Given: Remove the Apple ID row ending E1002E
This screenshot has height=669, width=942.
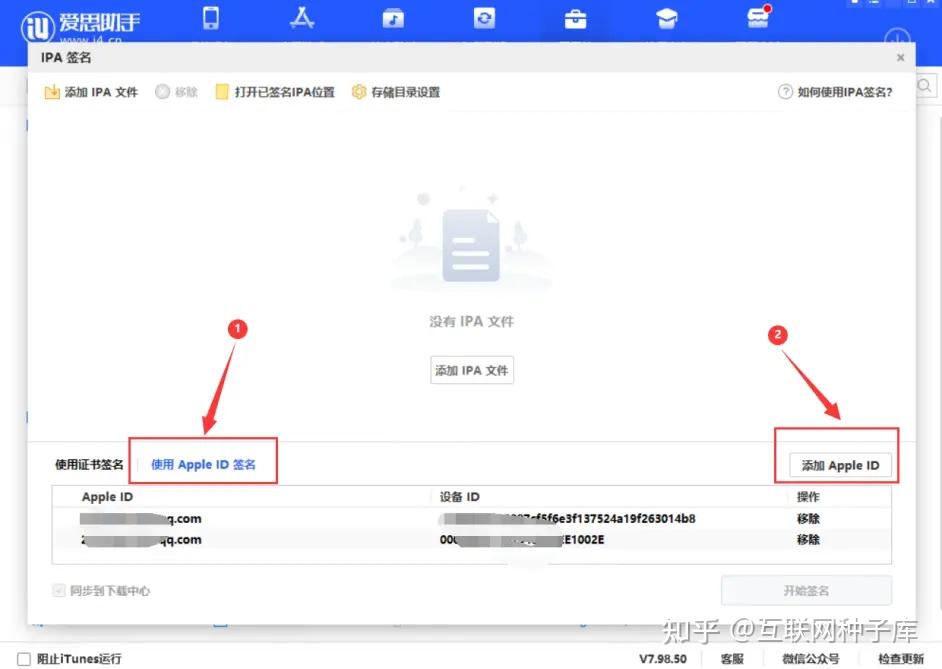Looking at the screenshot, I should pos(808,539).
